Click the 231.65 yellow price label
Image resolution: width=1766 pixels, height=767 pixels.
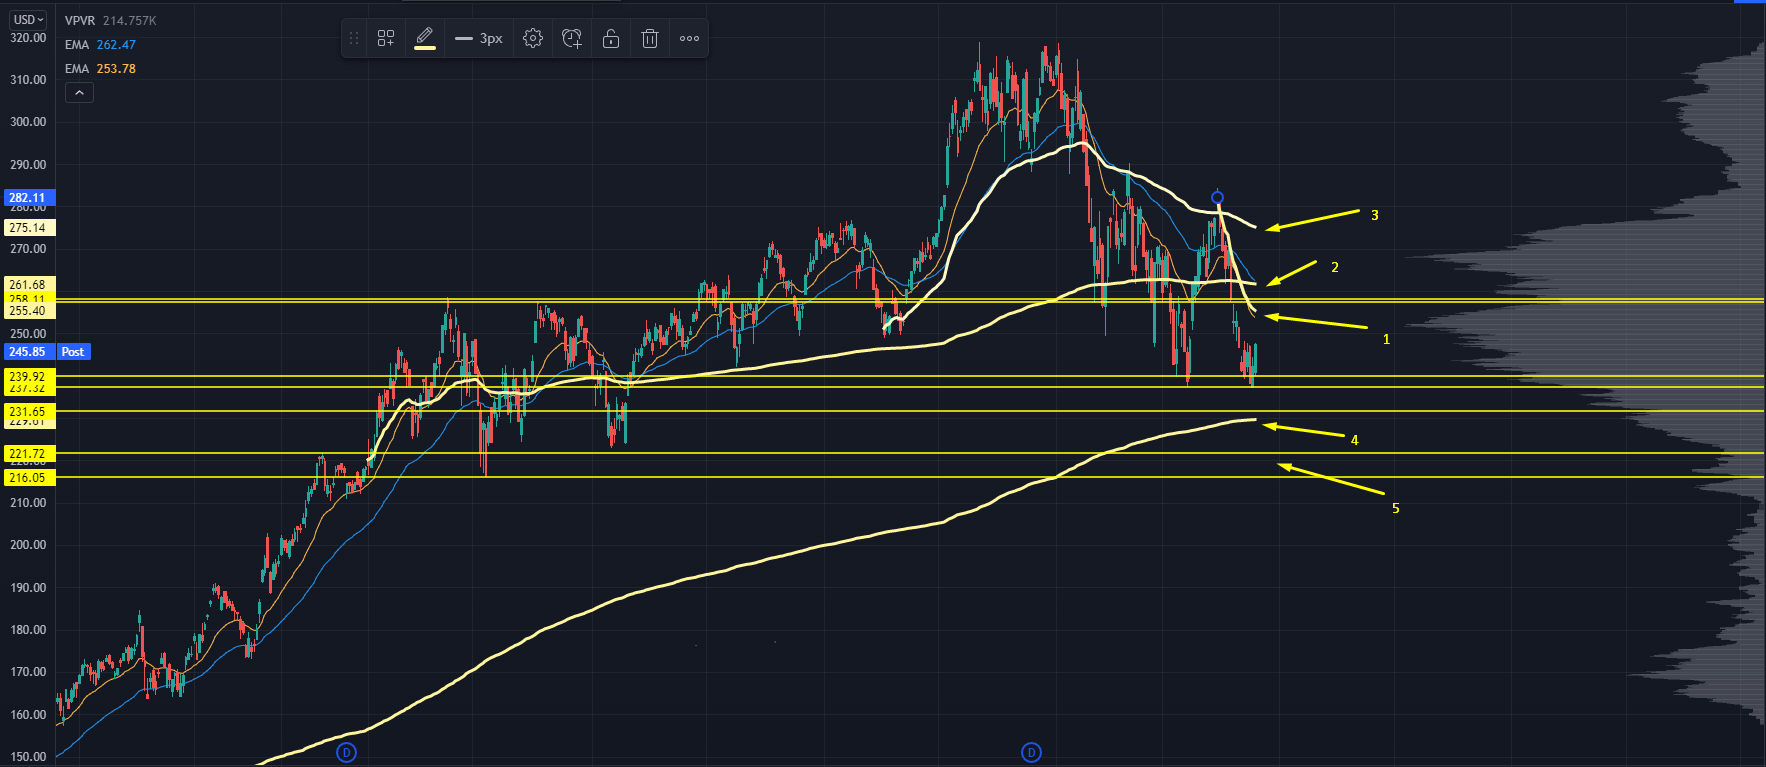pyautogui.click(x=28, y=412)
